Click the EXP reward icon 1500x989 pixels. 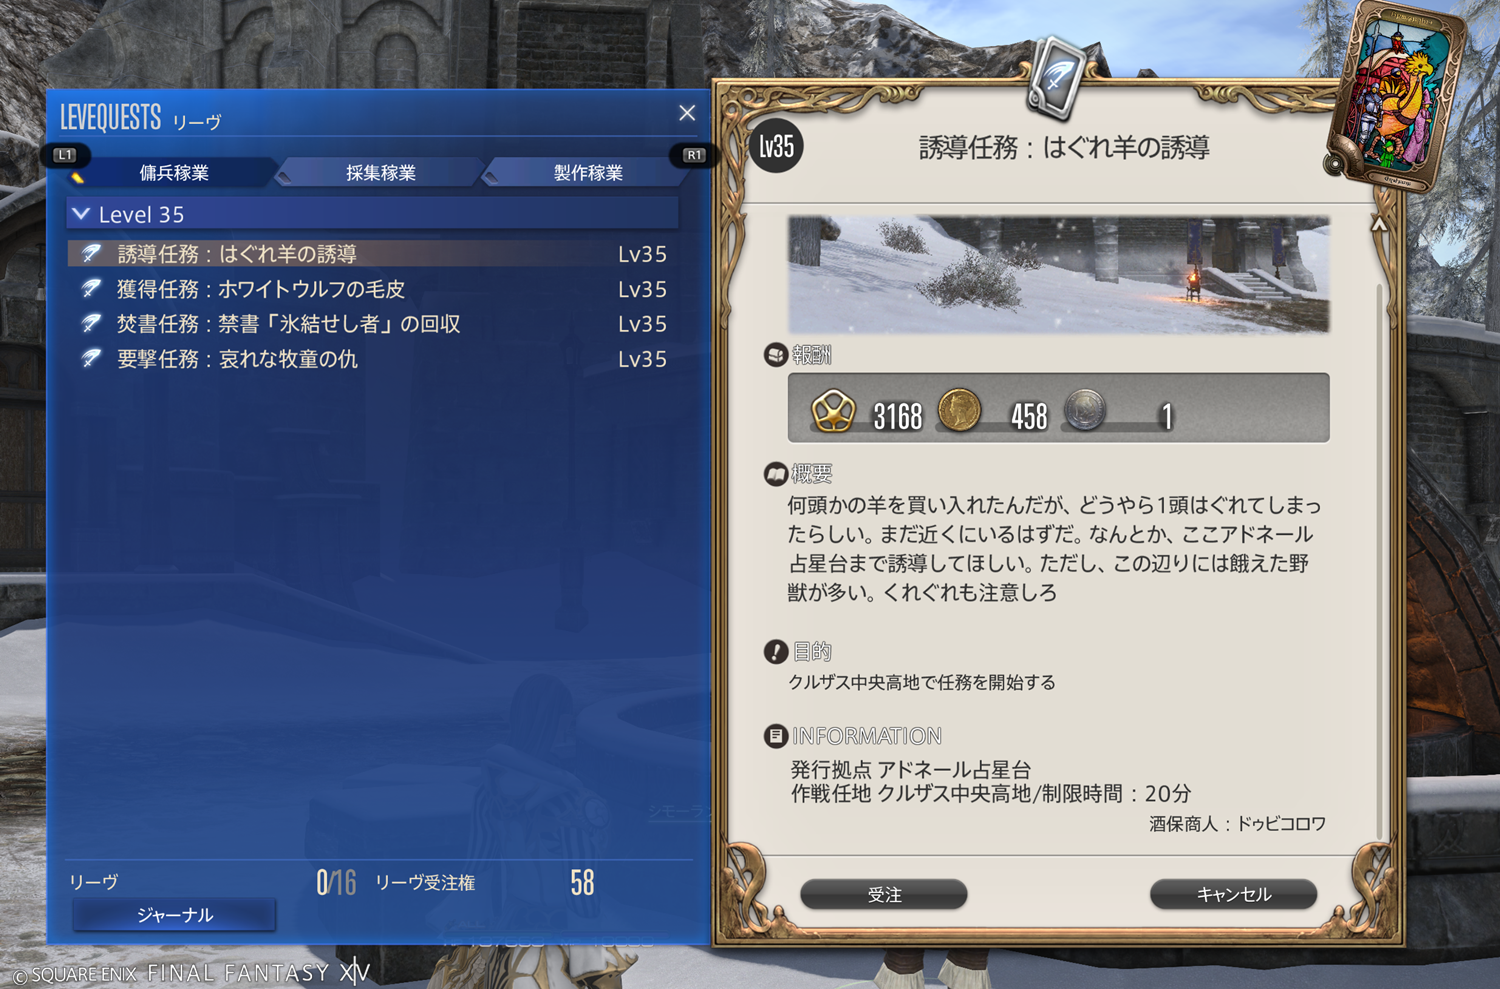pyautogui.click(x=833, y=411)
